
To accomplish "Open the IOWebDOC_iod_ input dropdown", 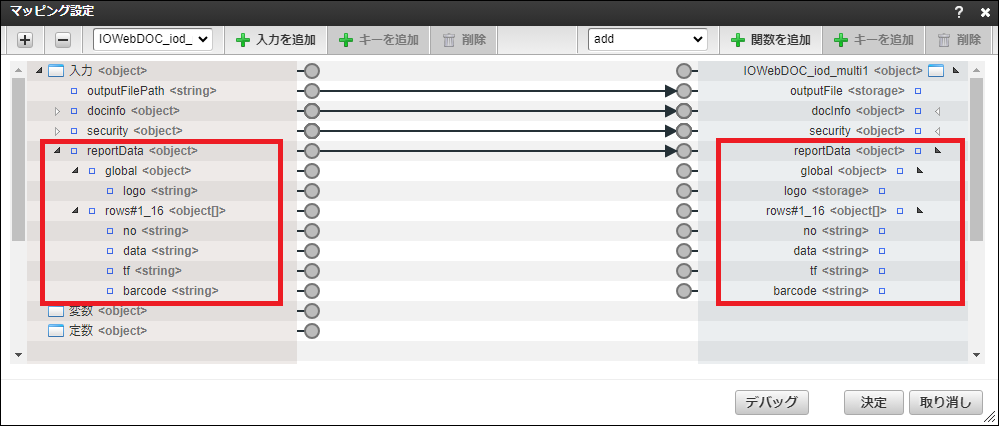I will (152, 39).
